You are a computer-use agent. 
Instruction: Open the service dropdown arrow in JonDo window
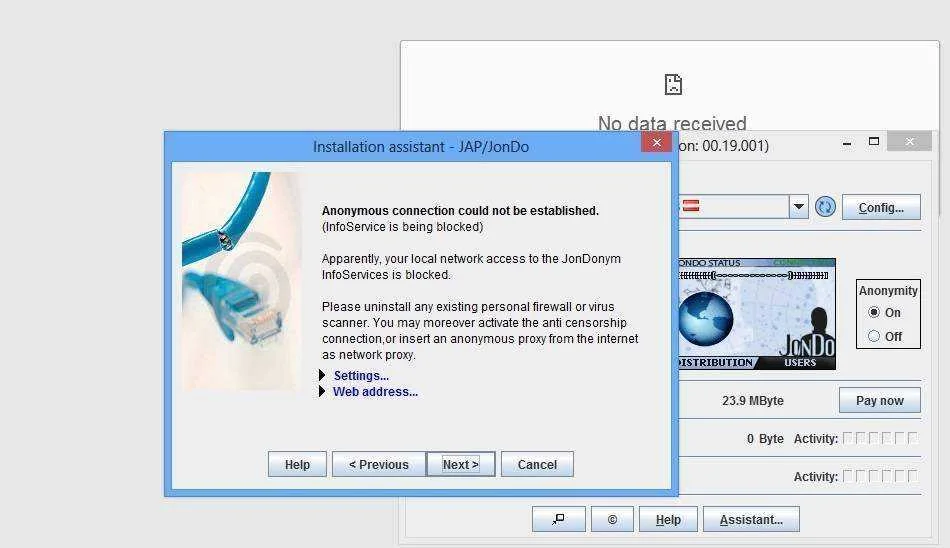pos(799,207)
